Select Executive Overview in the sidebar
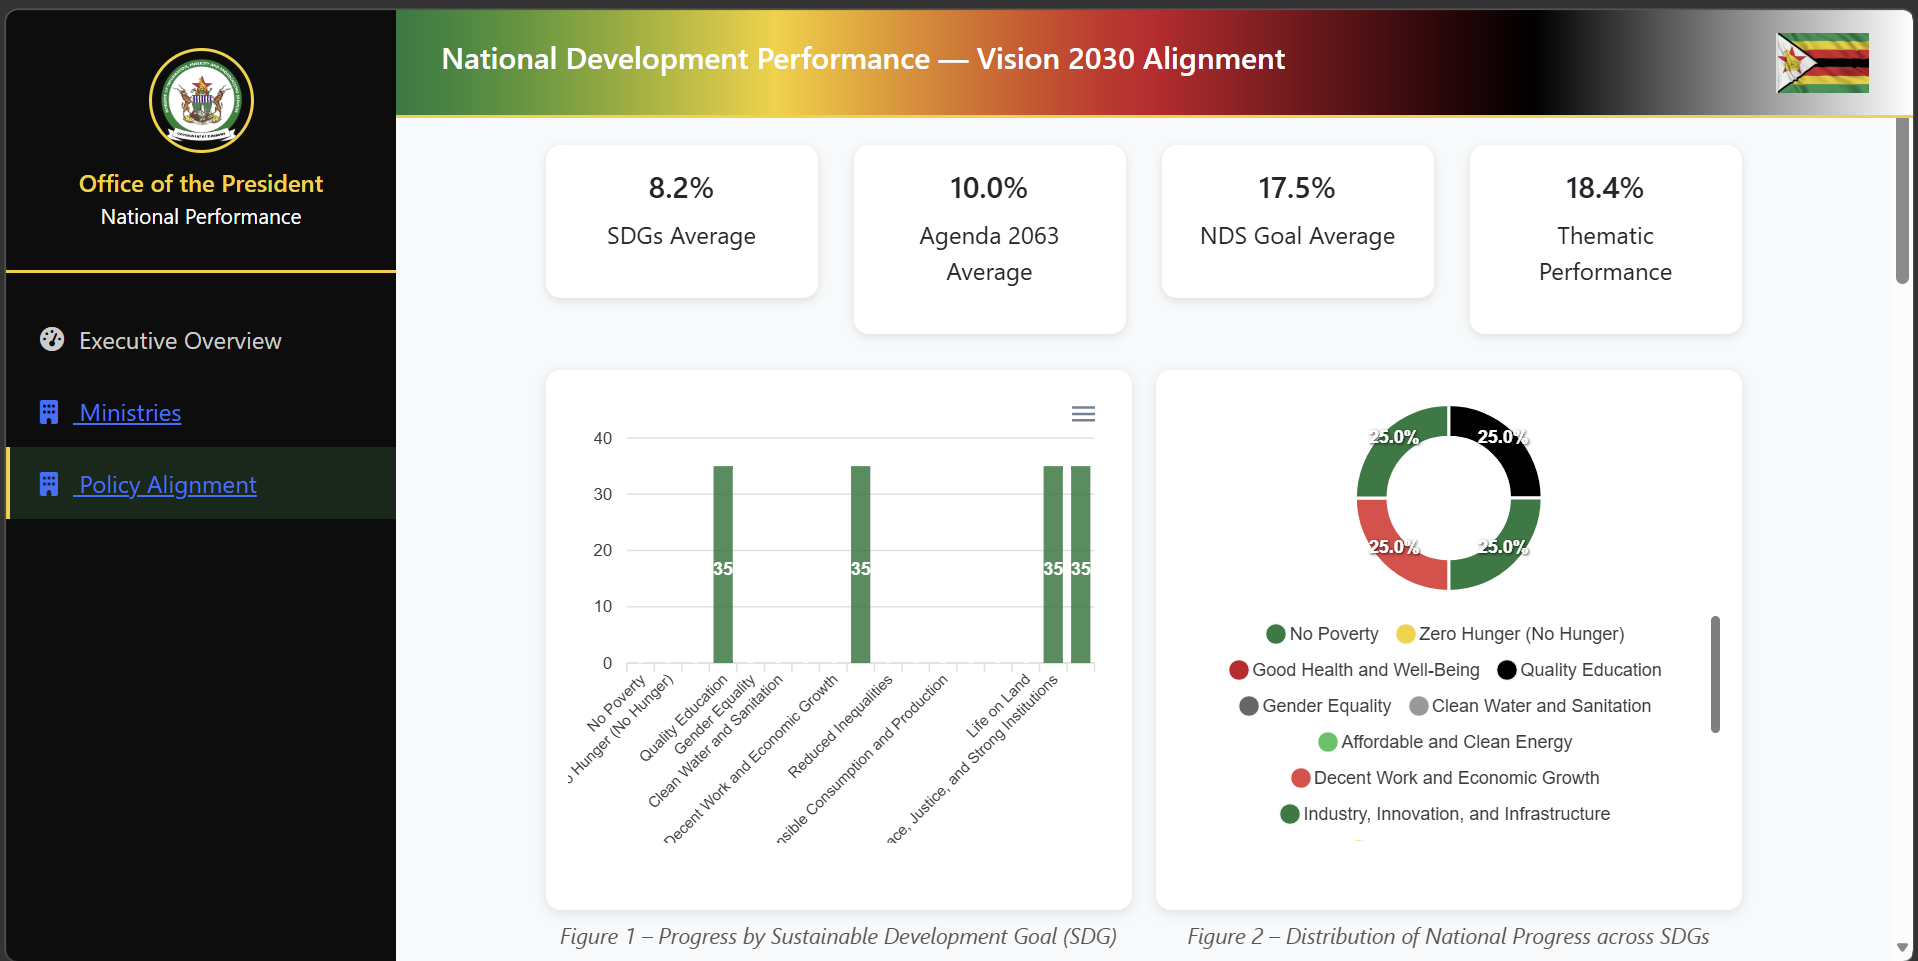This screenshot has height=961, width=1918. coord(180,340)
